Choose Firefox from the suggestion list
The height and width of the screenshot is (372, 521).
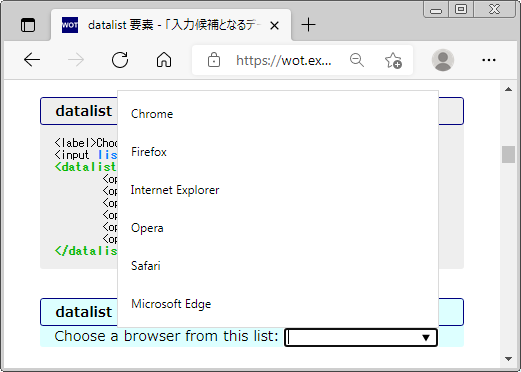click(x=278, y=152)
